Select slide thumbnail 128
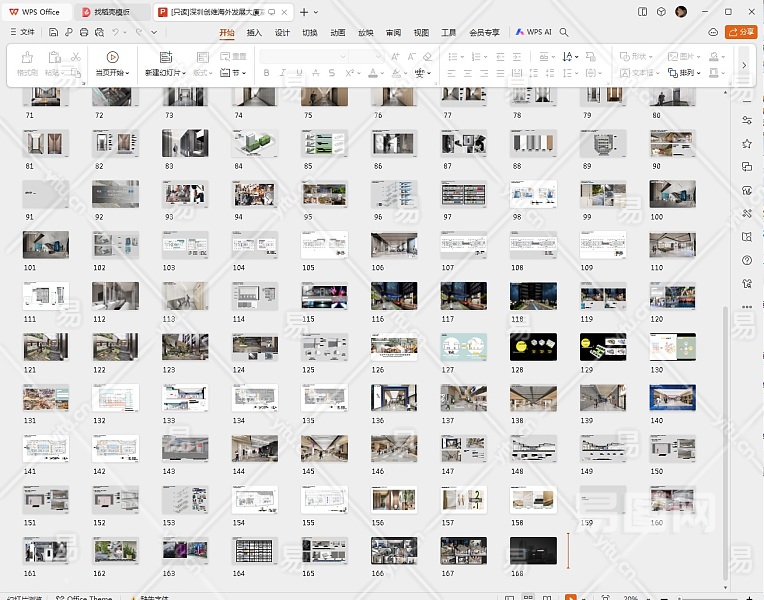Image resolution: width=764 pixels, height=600 pixels. pos(533,347)
